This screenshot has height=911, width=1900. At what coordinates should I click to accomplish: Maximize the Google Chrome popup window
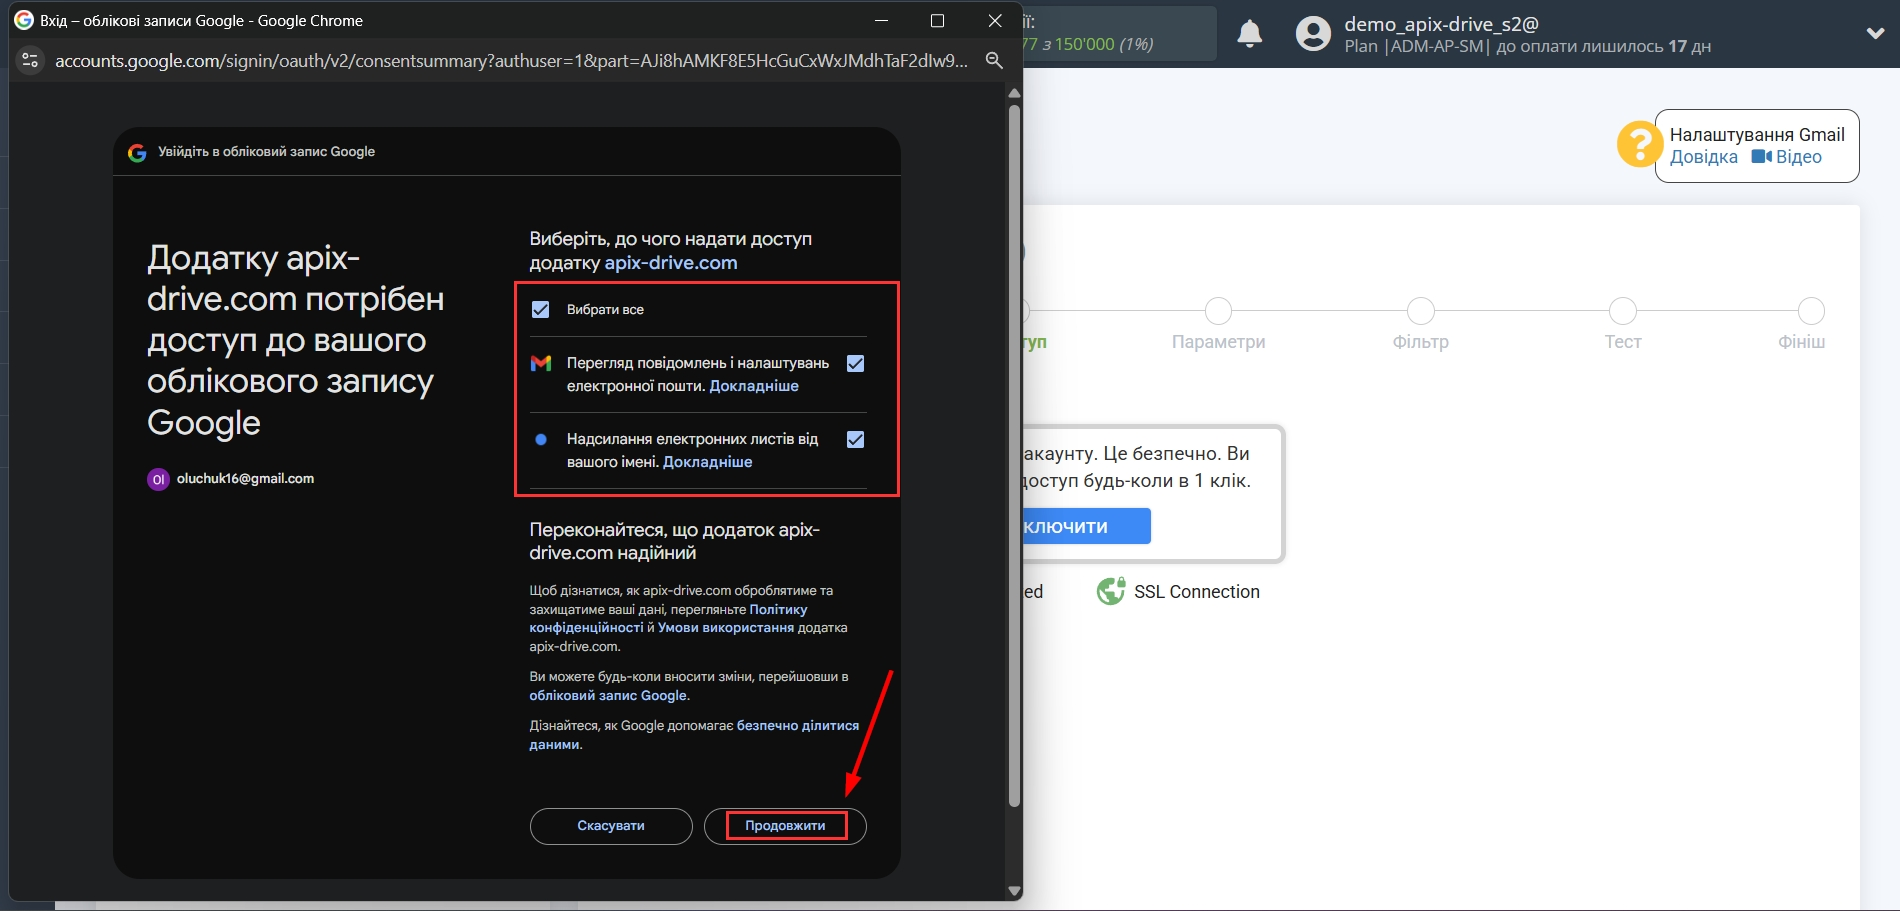point(937,20)
